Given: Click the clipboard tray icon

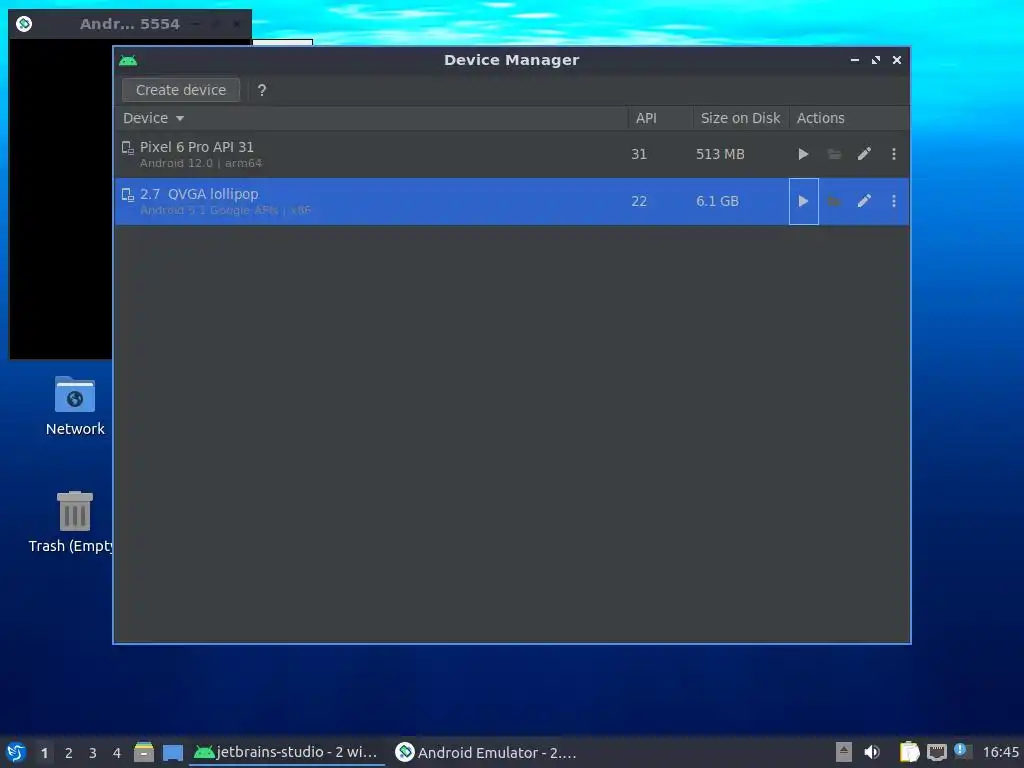Looking at the screenshot, I should point(909,752).
